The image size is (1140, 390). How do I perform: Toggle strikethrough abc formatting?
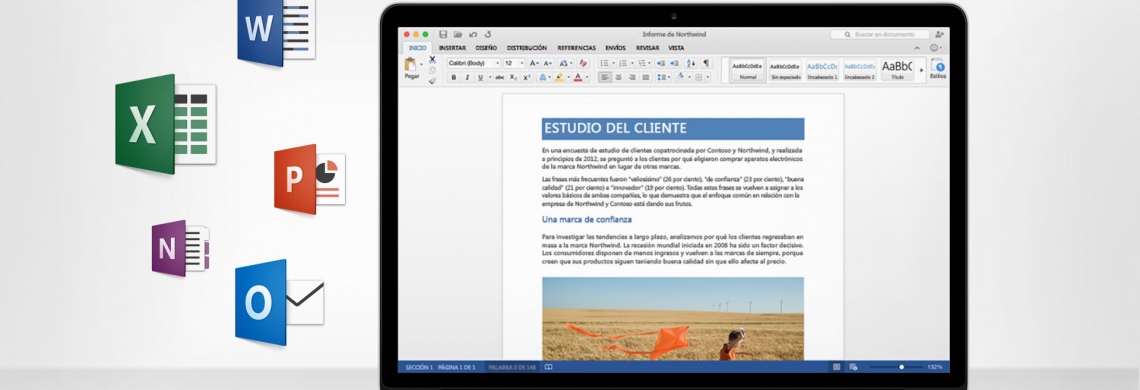pyautogui.click(x=499, y=77)
